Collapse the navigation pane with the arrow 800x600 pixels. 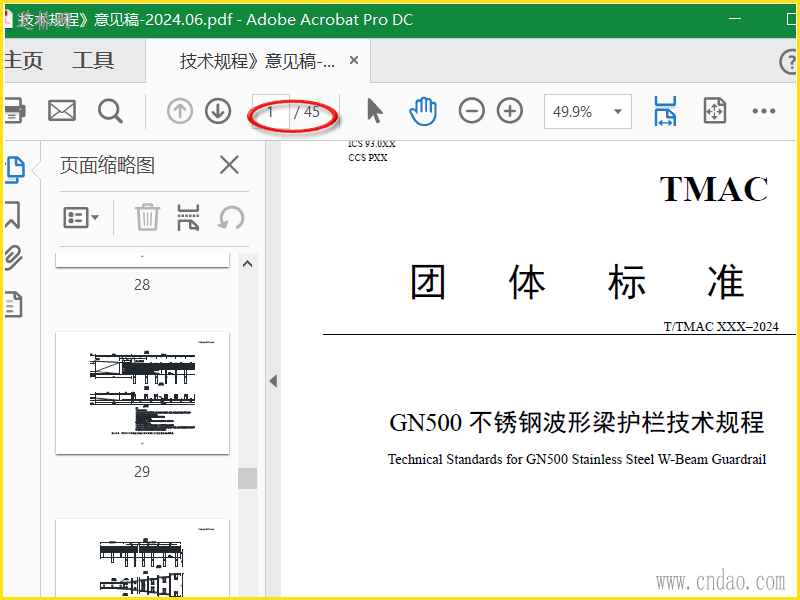[273, 381]
